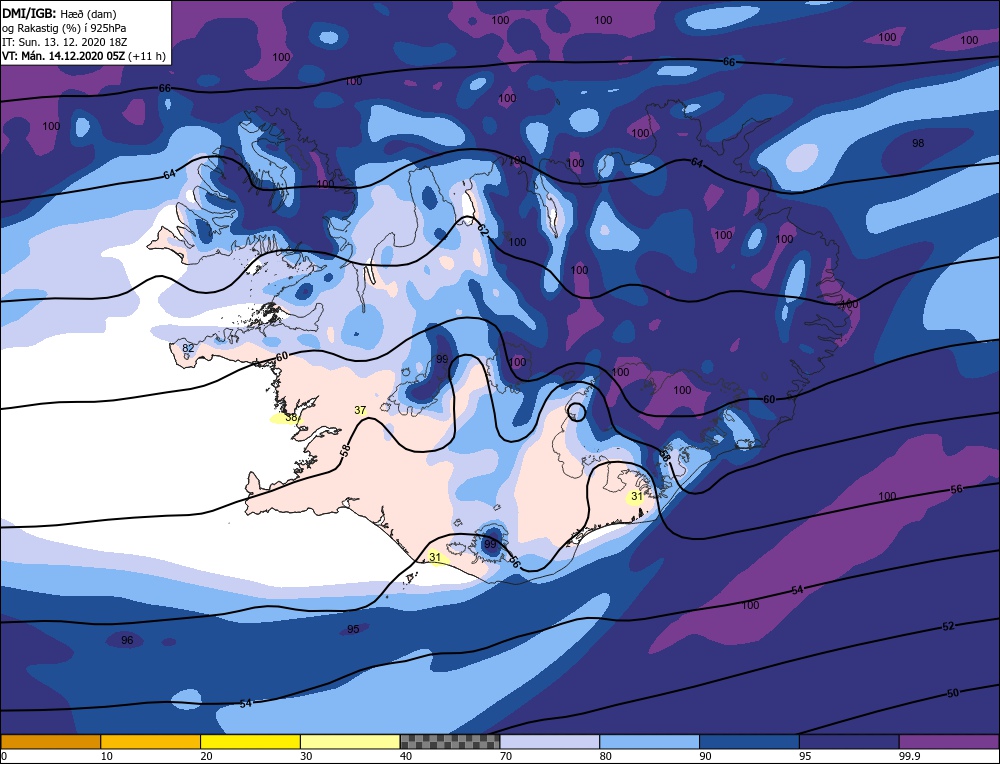Select the 'og Rakastig (%) í 925hPa' line
This screenshot has height=764, width=1000.
(64, 28)
